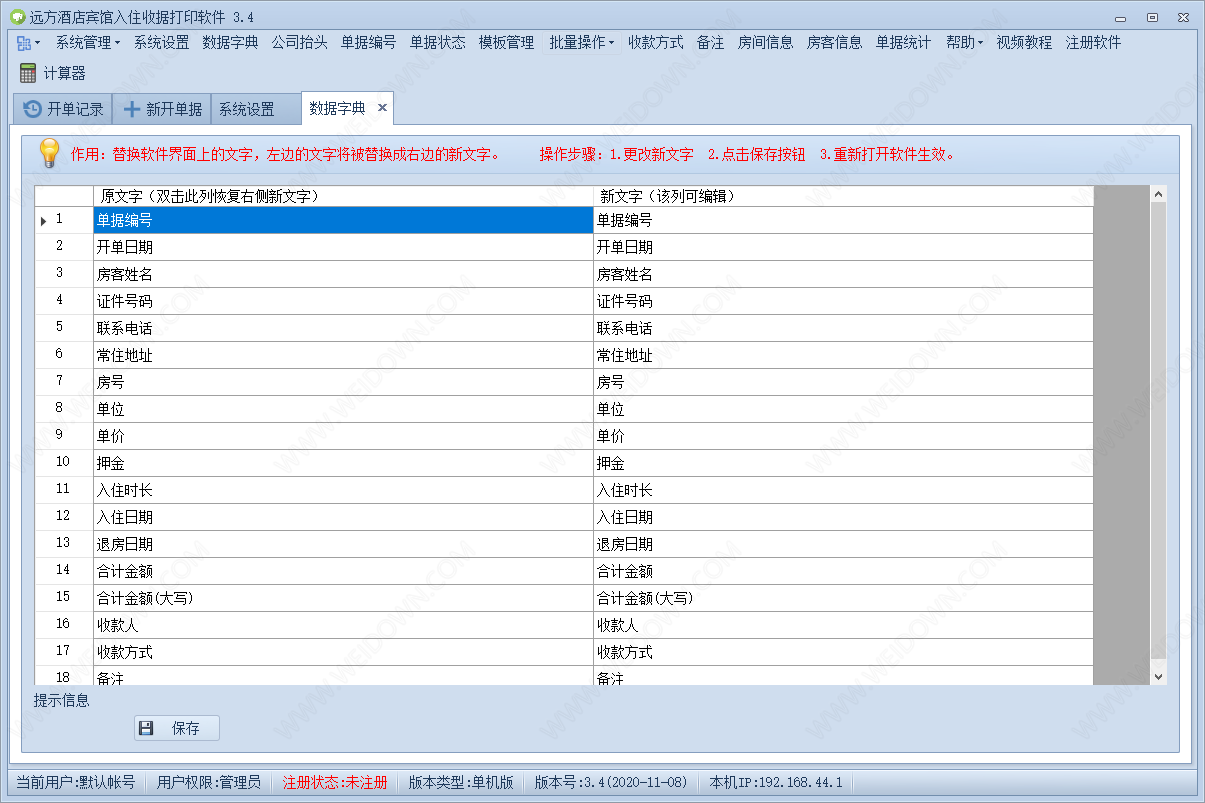The width and height of the screenshot is (1205, 803).
Task: Open 备注 in the menu bar
Action: (x=710, y=43)
